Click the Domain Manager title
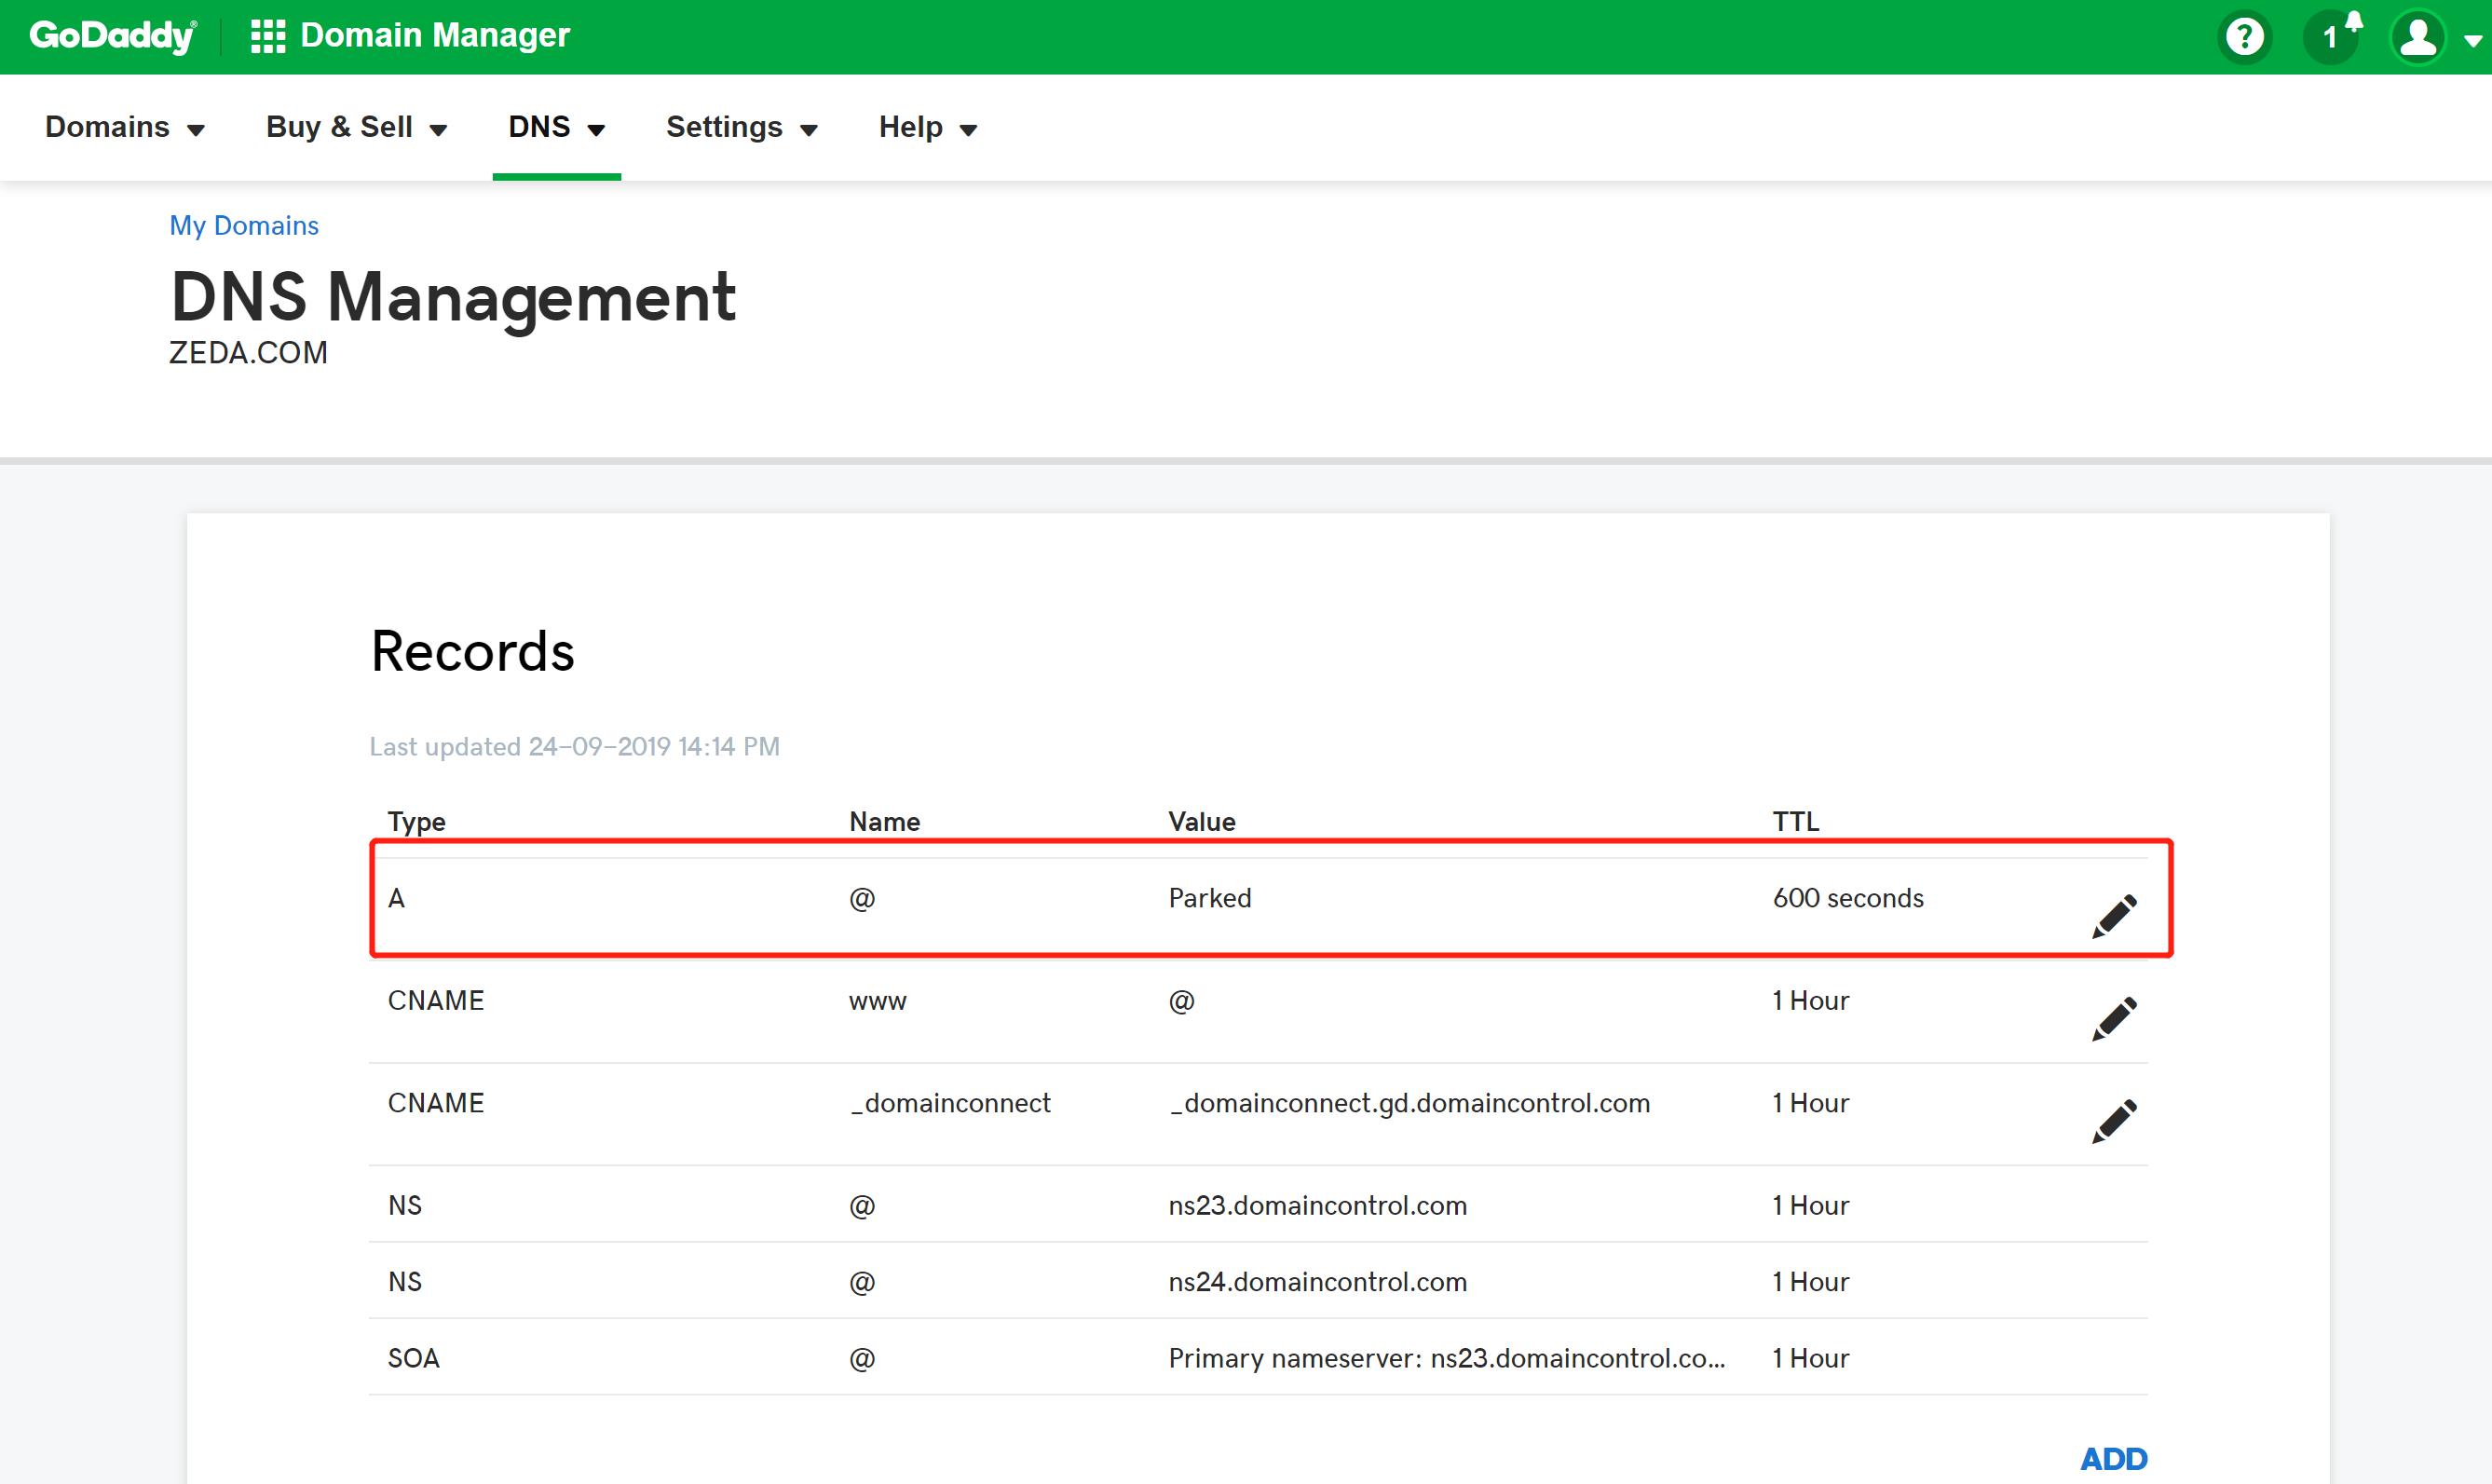2492x1484 pixels. [x=435, y=36]
